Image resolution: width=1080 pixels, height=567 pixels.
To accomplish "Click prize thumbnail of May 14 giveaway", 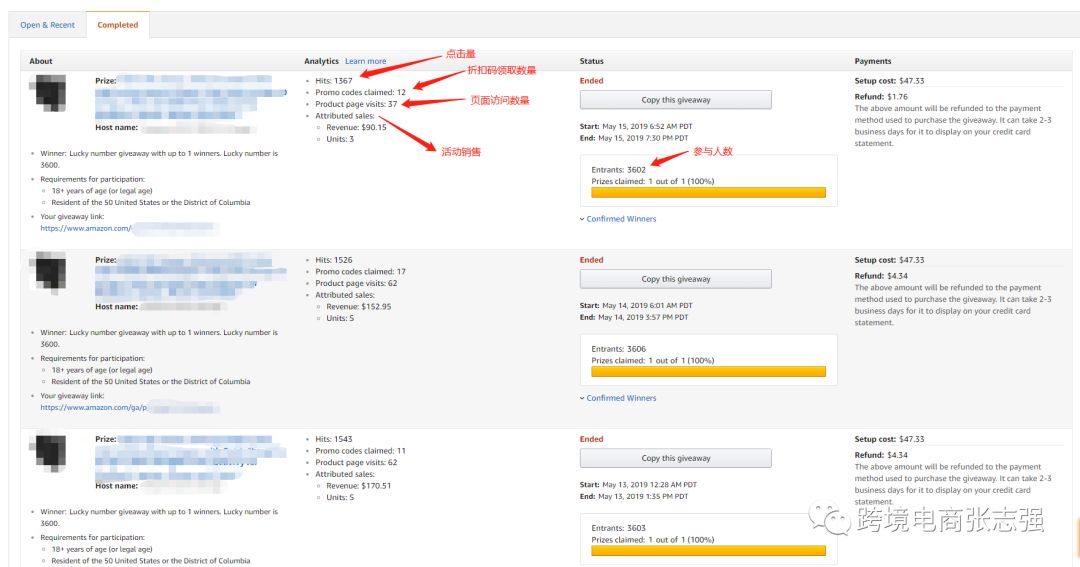I will 49,271.
